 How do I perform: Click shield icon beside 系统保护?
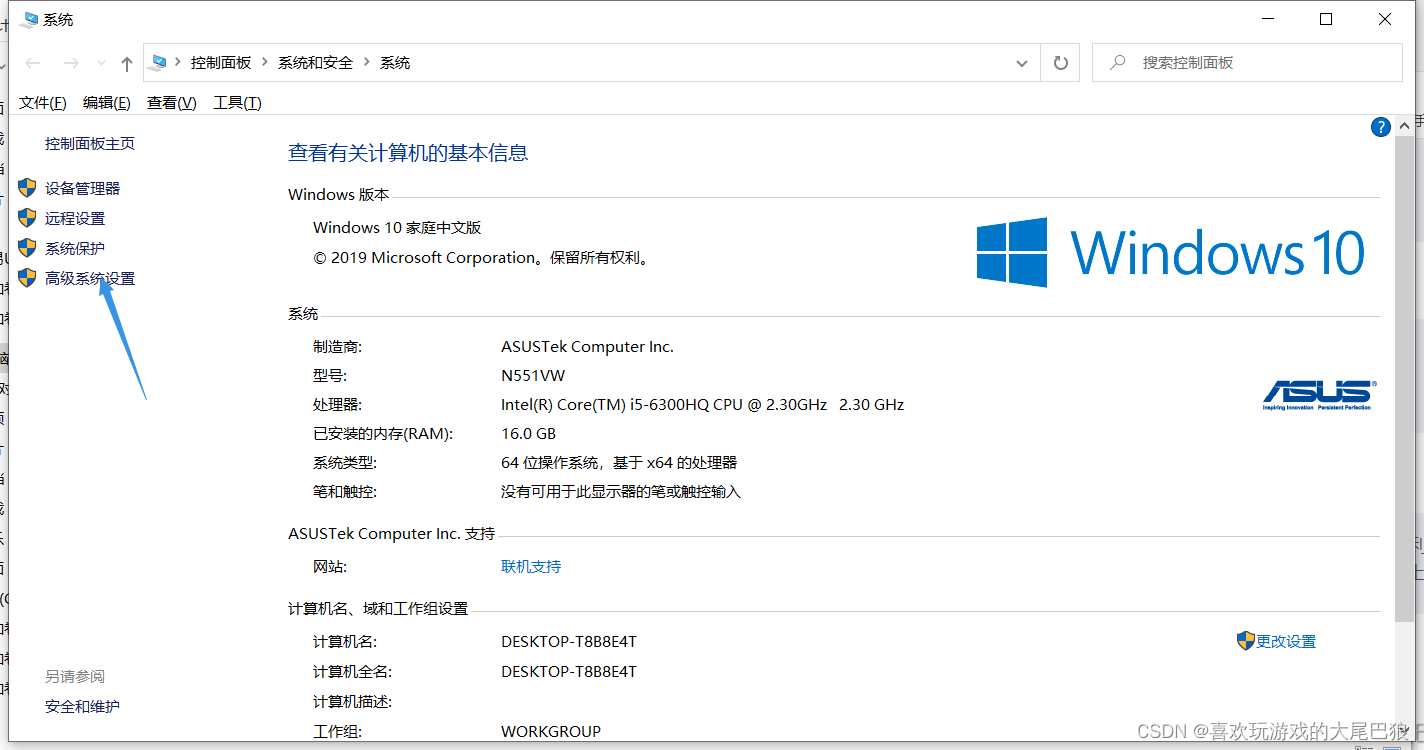[x=27, y=248]
